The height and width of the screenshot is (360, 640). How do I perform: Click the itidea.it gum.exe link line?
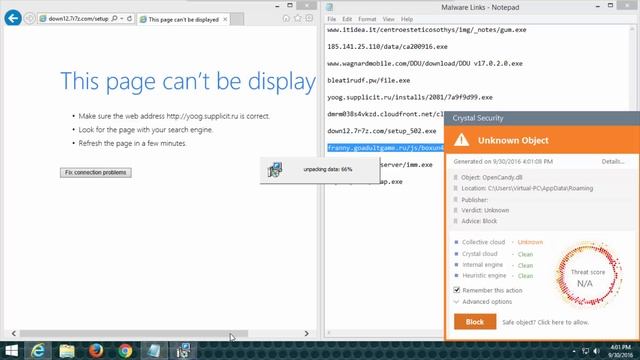point(427,30)
